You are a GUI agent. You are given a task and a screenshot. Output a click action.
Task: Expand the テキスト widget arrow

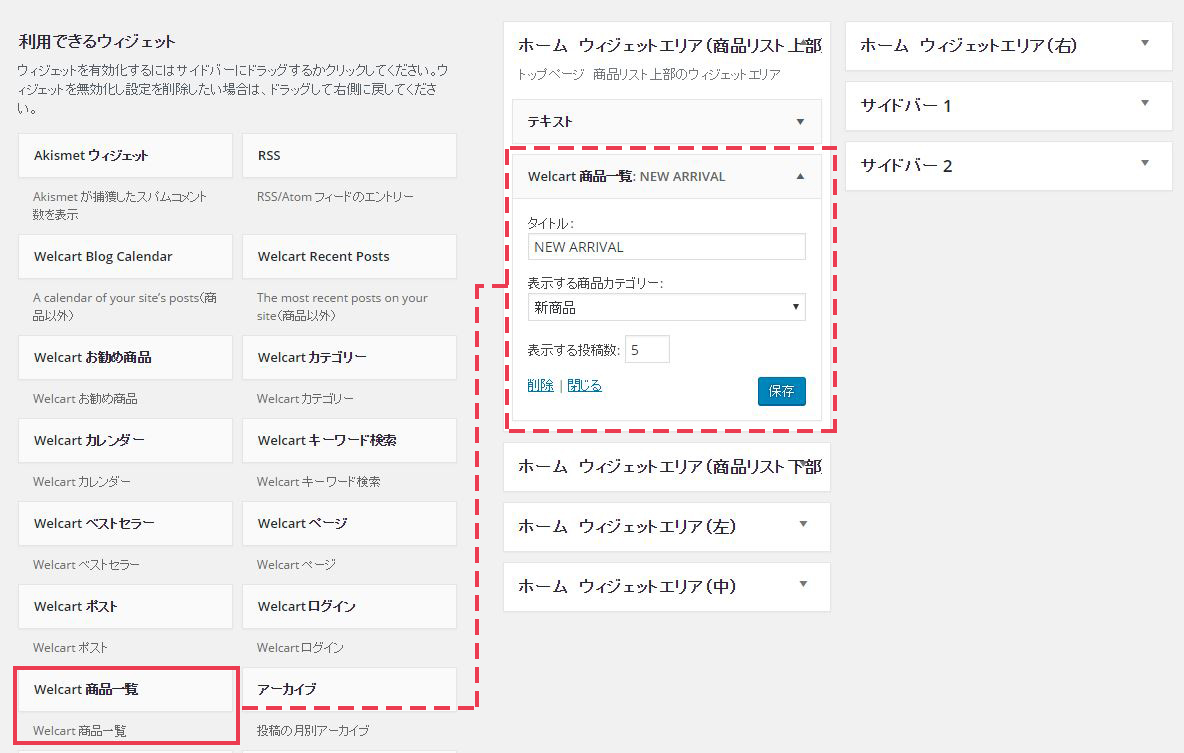tap(800, 122)
